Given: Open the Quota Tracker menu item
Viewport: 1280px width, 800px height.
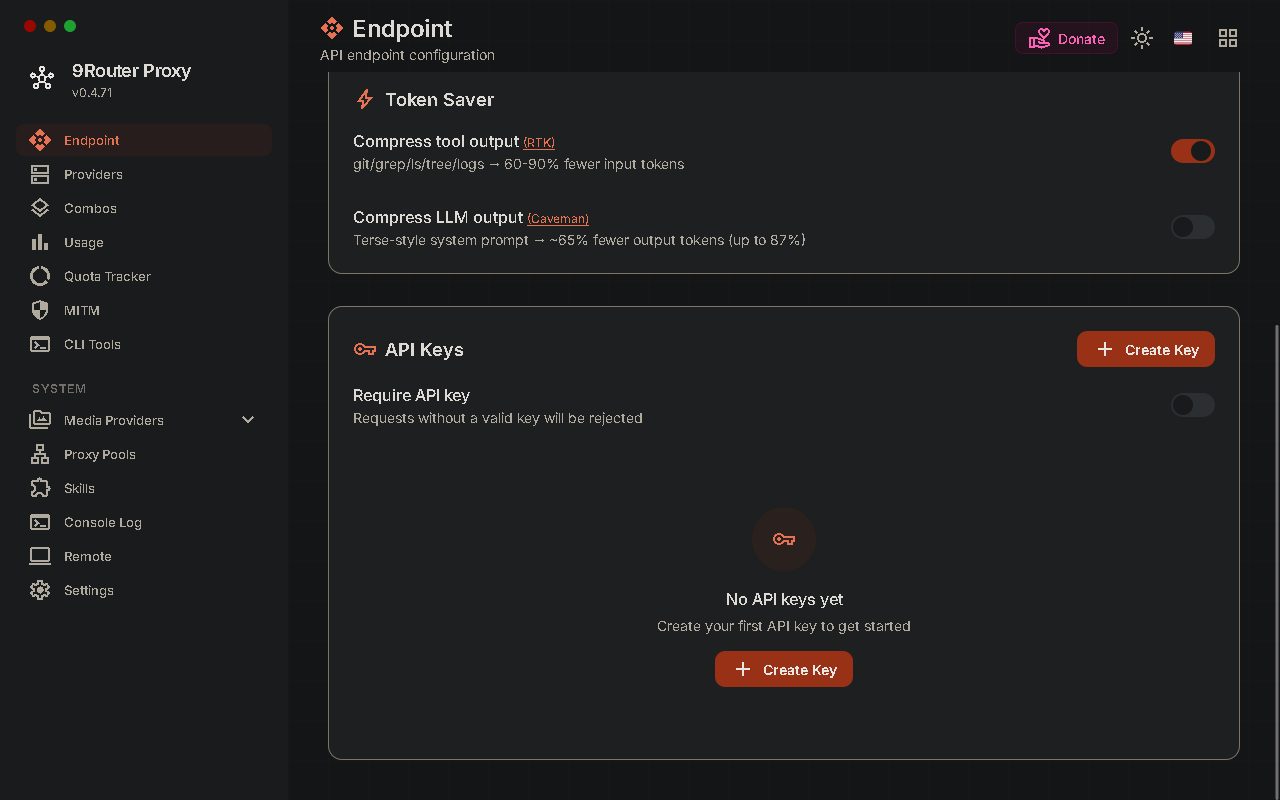Looking at the screenshot, I should point(144,276).
